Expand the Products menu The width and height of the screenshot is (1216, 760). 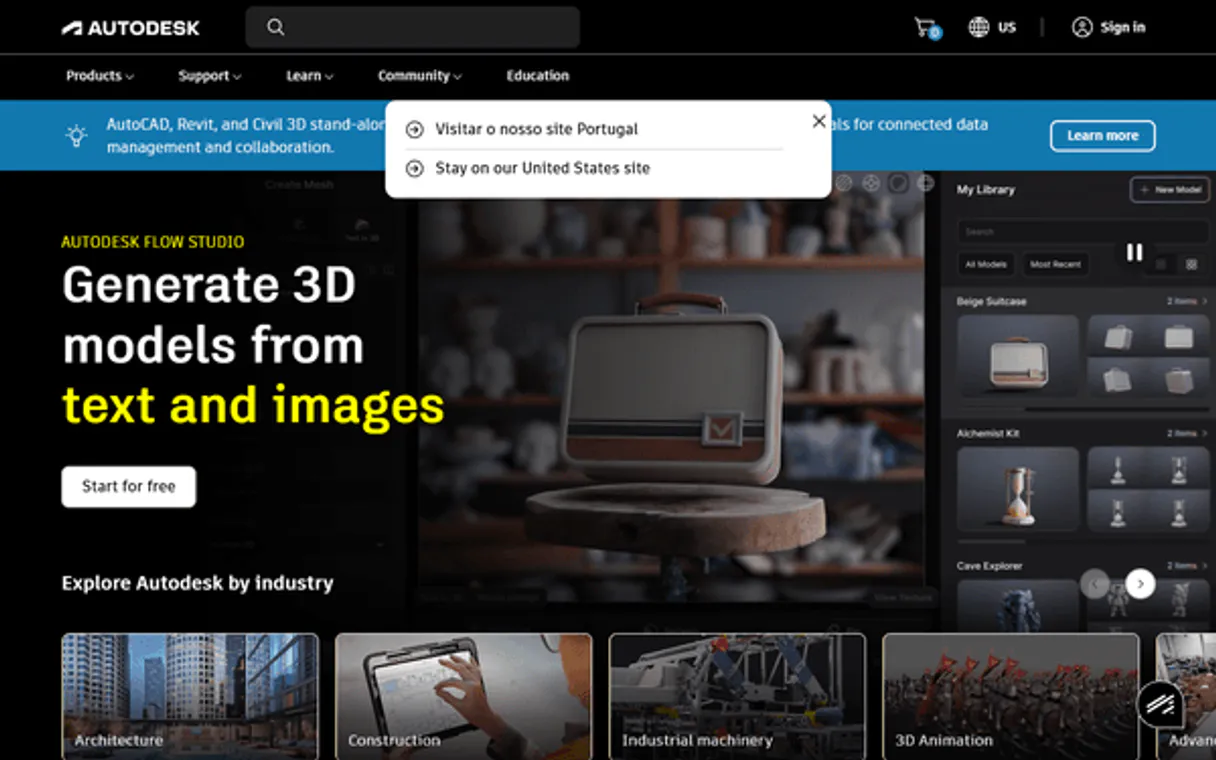[100, 76]
